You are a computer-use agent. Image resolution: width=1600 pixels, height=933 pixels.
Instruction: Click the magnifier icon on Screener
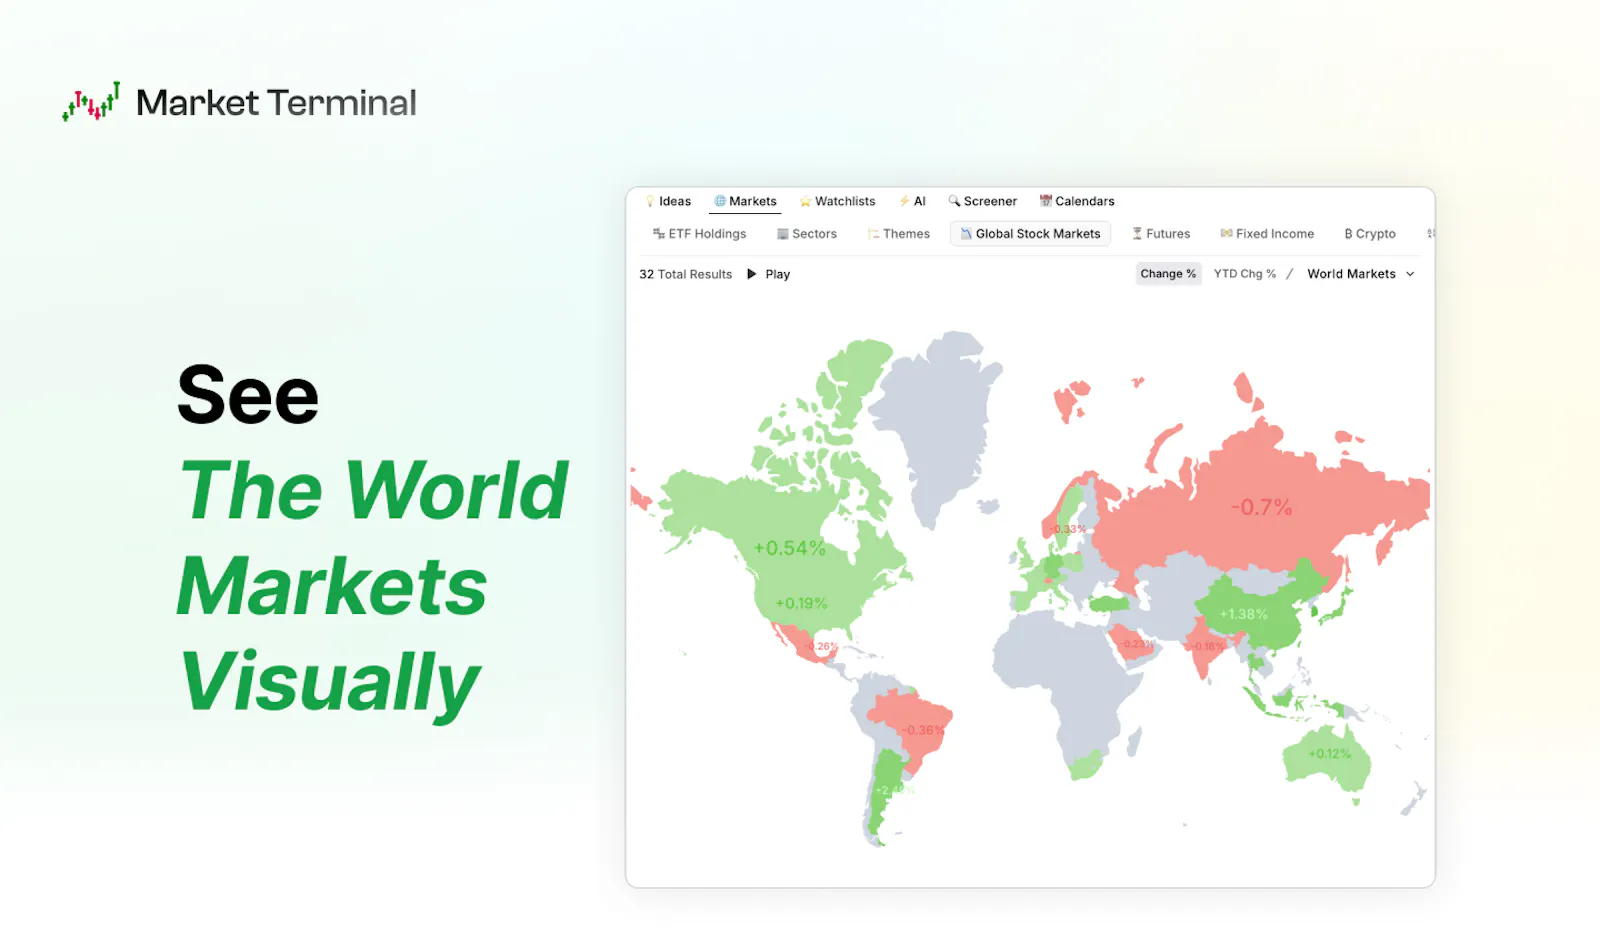point(954,201)
